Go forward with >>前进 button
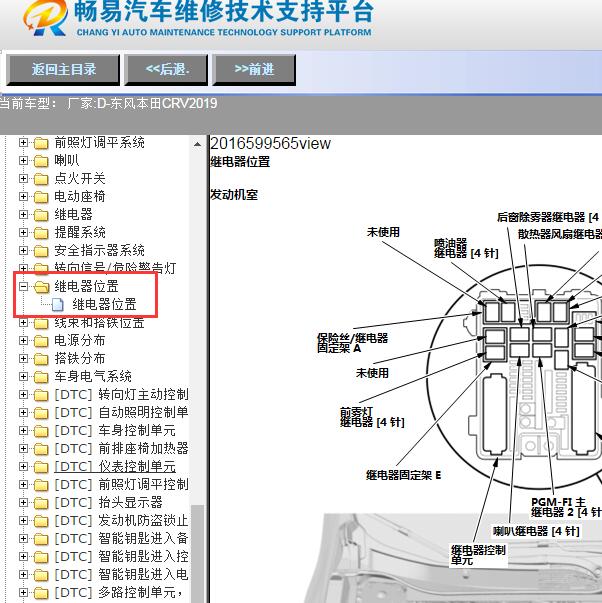Screen dimensions: 602x603 click(x=254, y=70)
